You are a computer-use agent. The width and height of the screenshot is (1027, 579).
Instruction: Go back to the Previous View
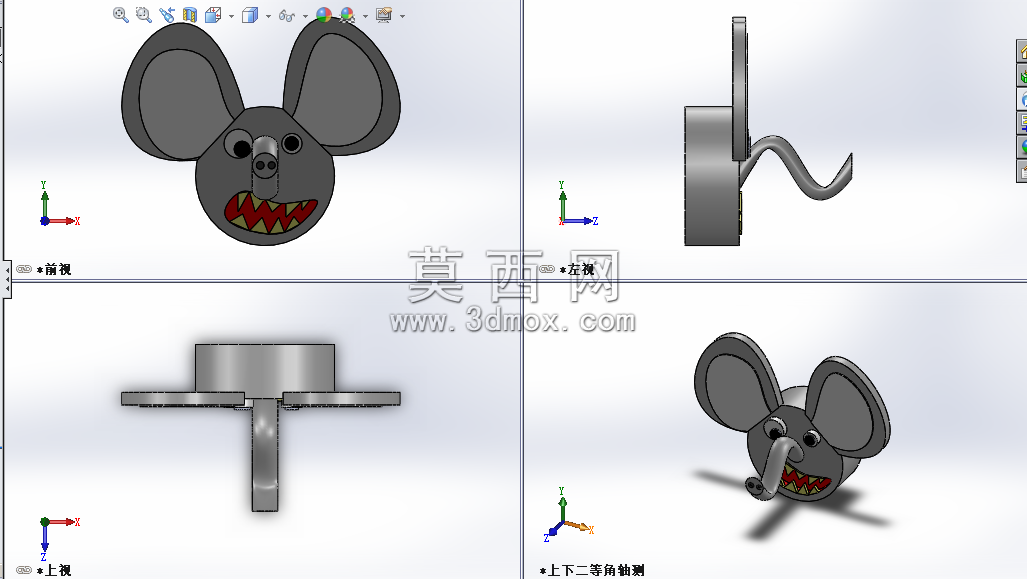(166, 15)
